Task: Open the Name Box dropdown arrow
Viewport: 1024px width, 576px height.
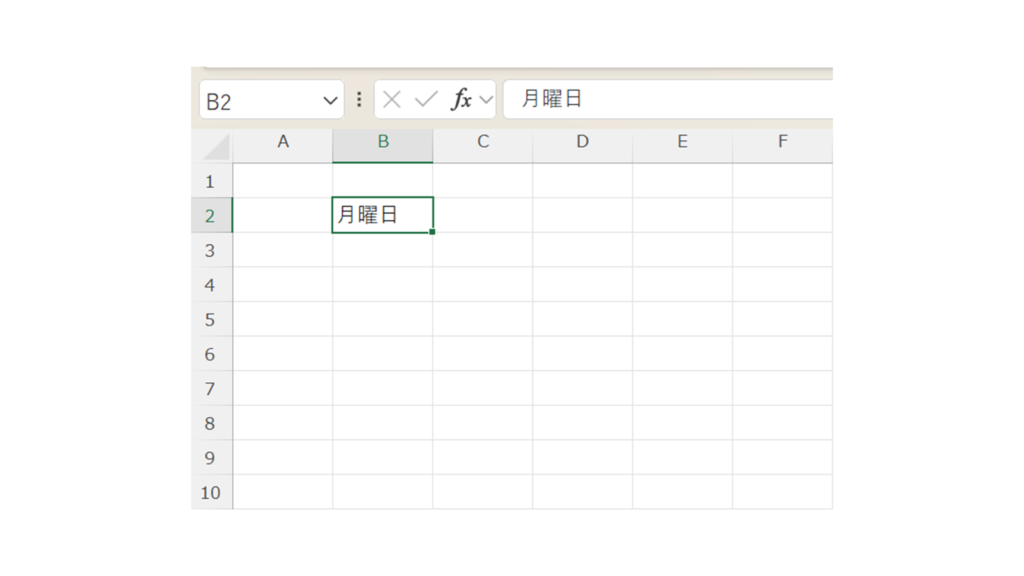Action: (330, 101)
